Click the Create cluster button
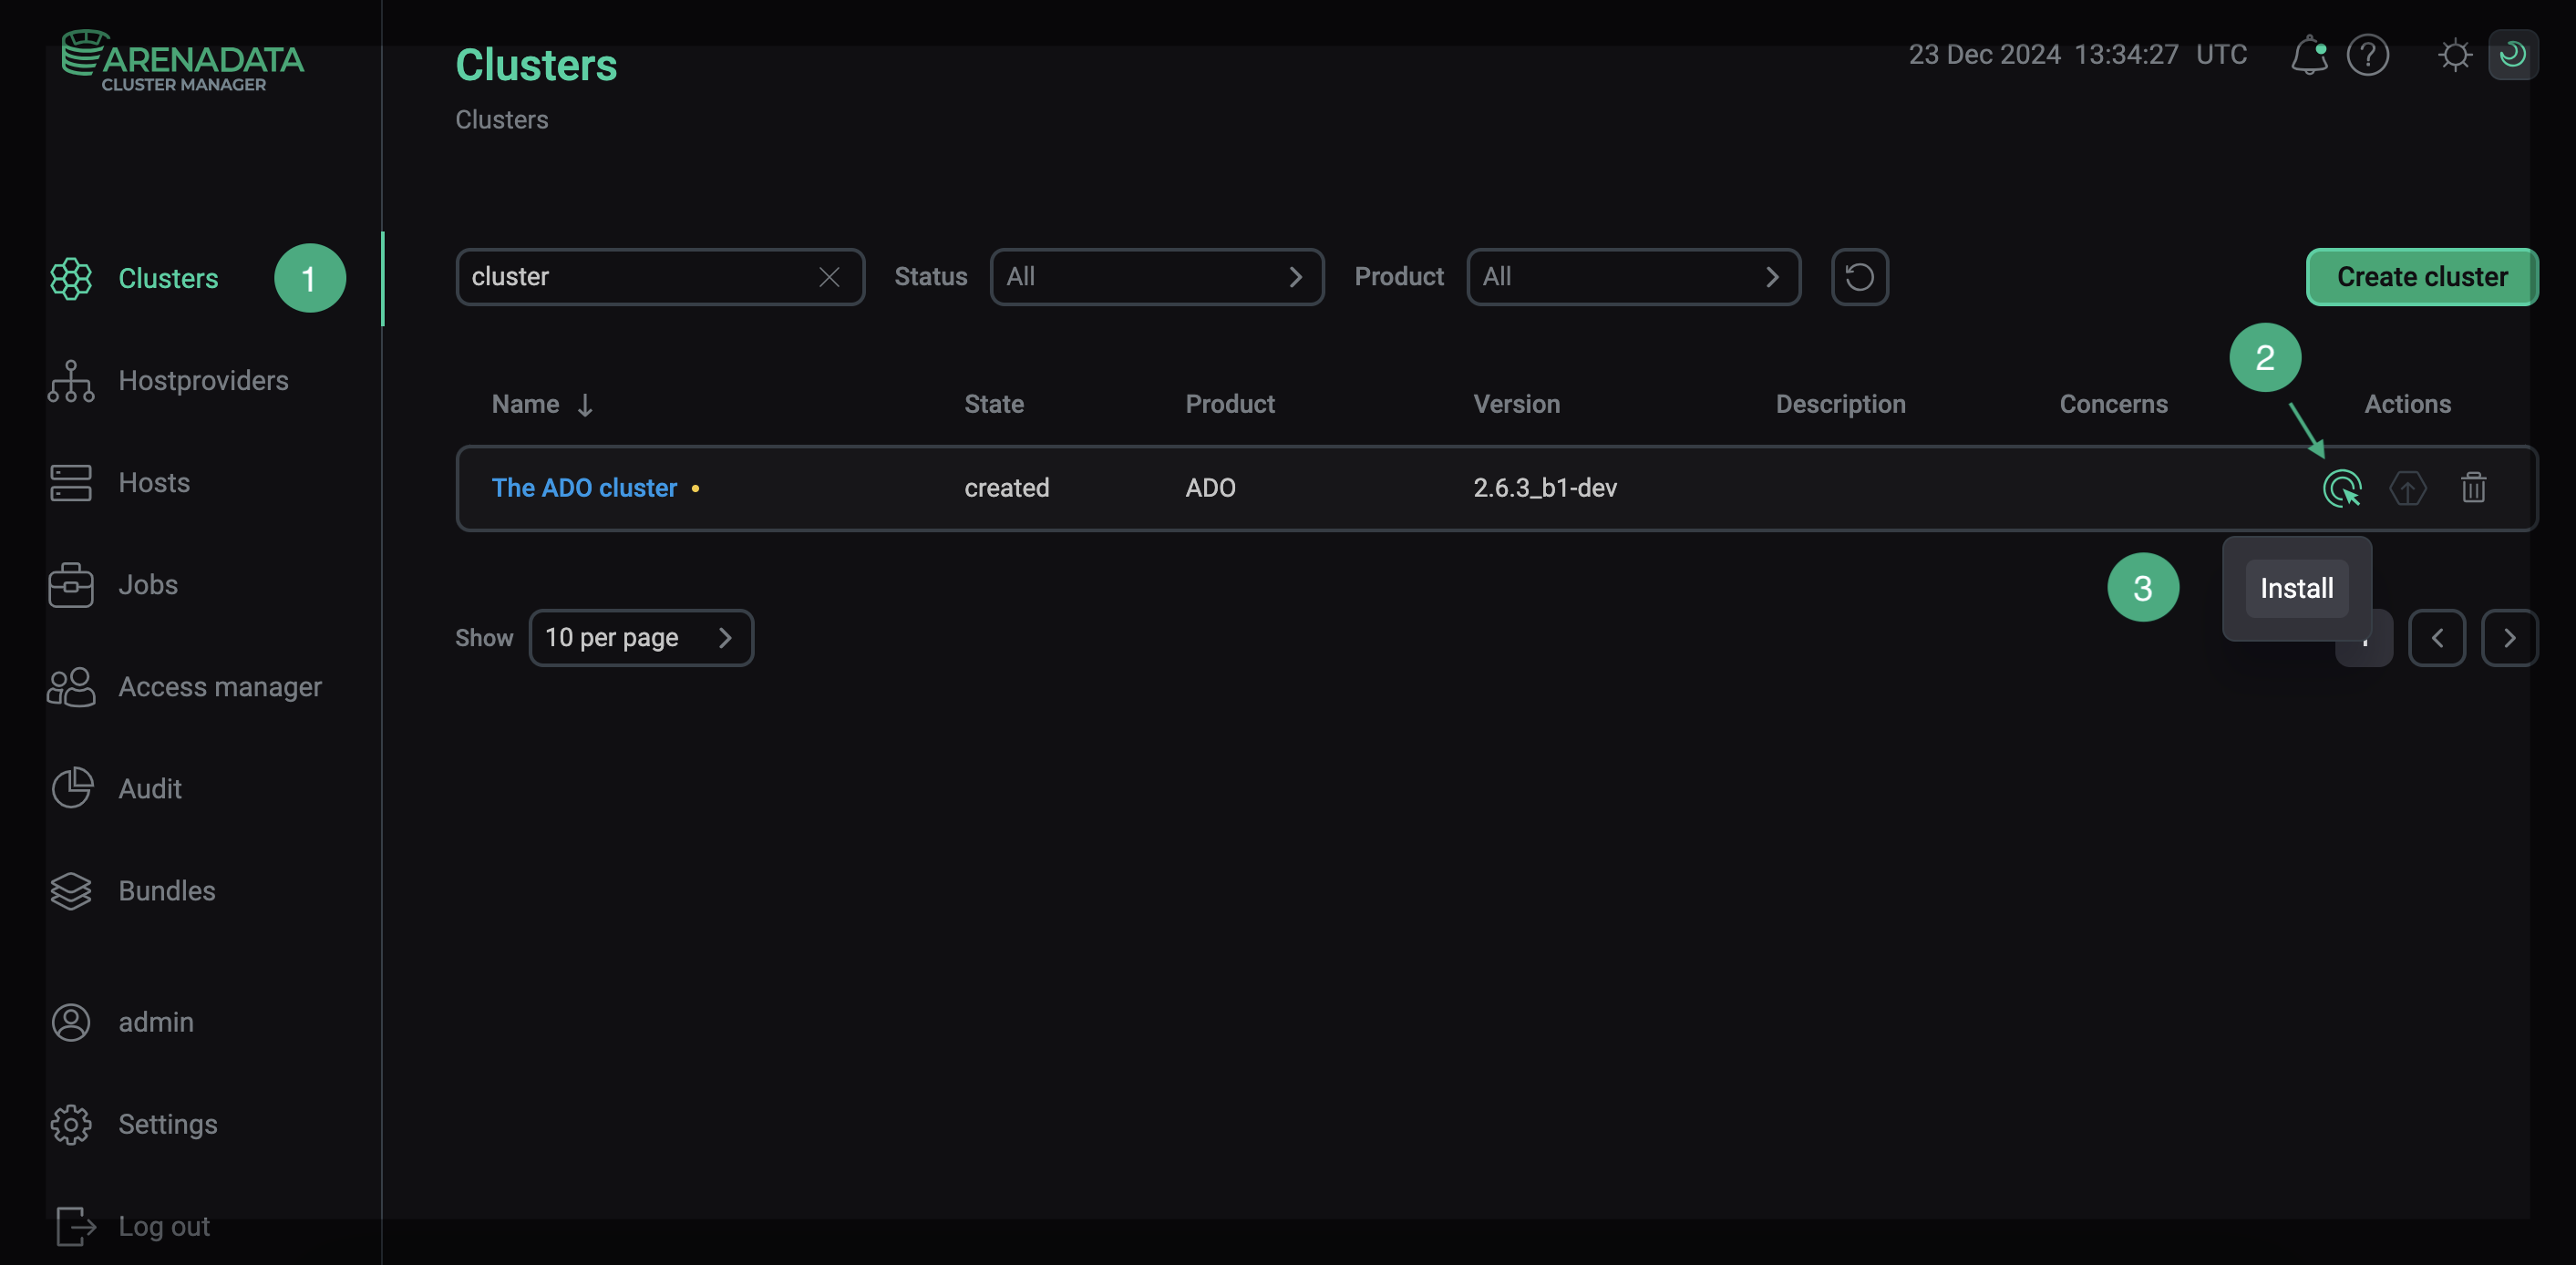 [x=2421, y=277]
